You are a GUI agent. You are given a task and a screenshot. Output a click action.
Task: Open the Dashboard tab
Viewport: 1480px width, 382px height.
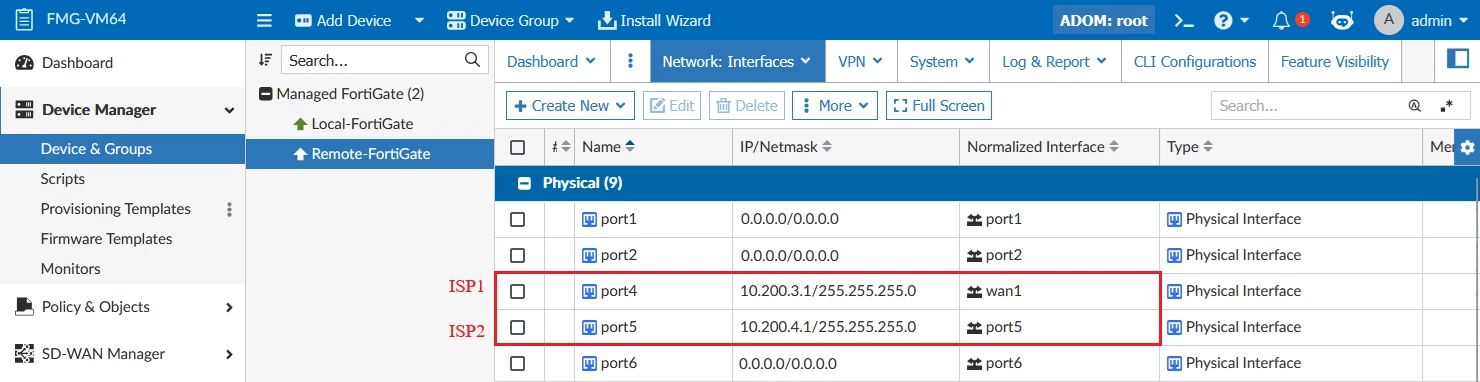[x=552, y=61]
